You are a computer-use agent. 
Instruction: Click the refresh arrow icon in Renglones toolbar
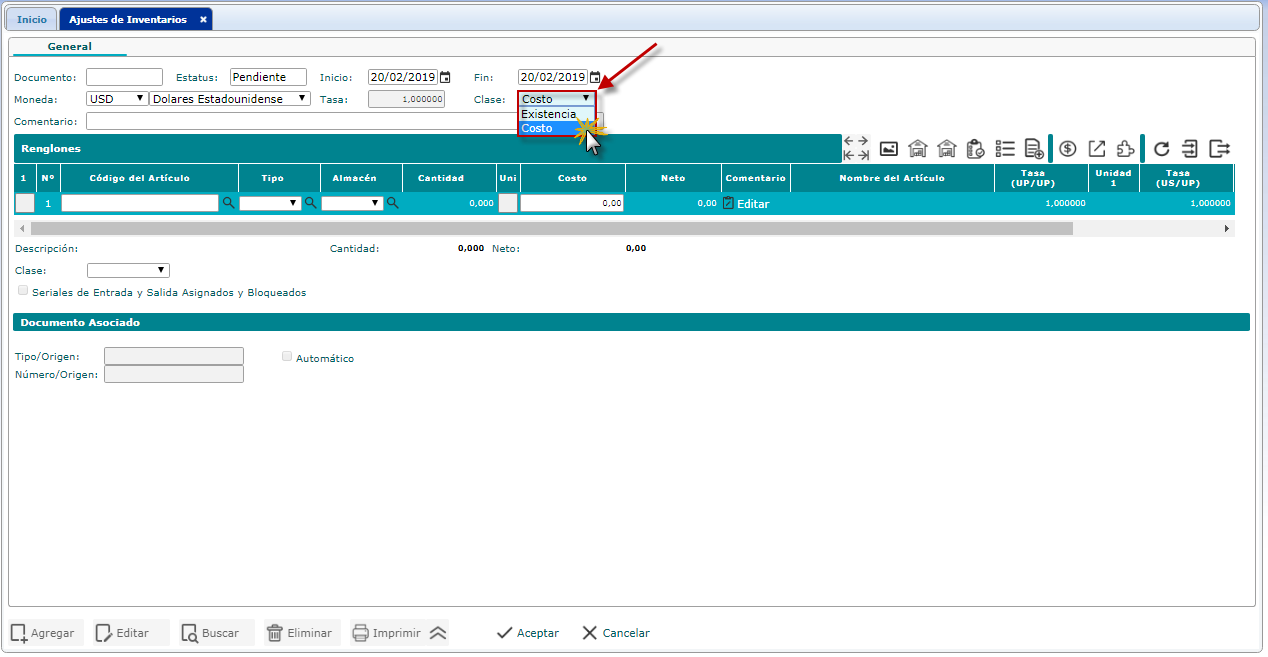tap(1161, 149)
